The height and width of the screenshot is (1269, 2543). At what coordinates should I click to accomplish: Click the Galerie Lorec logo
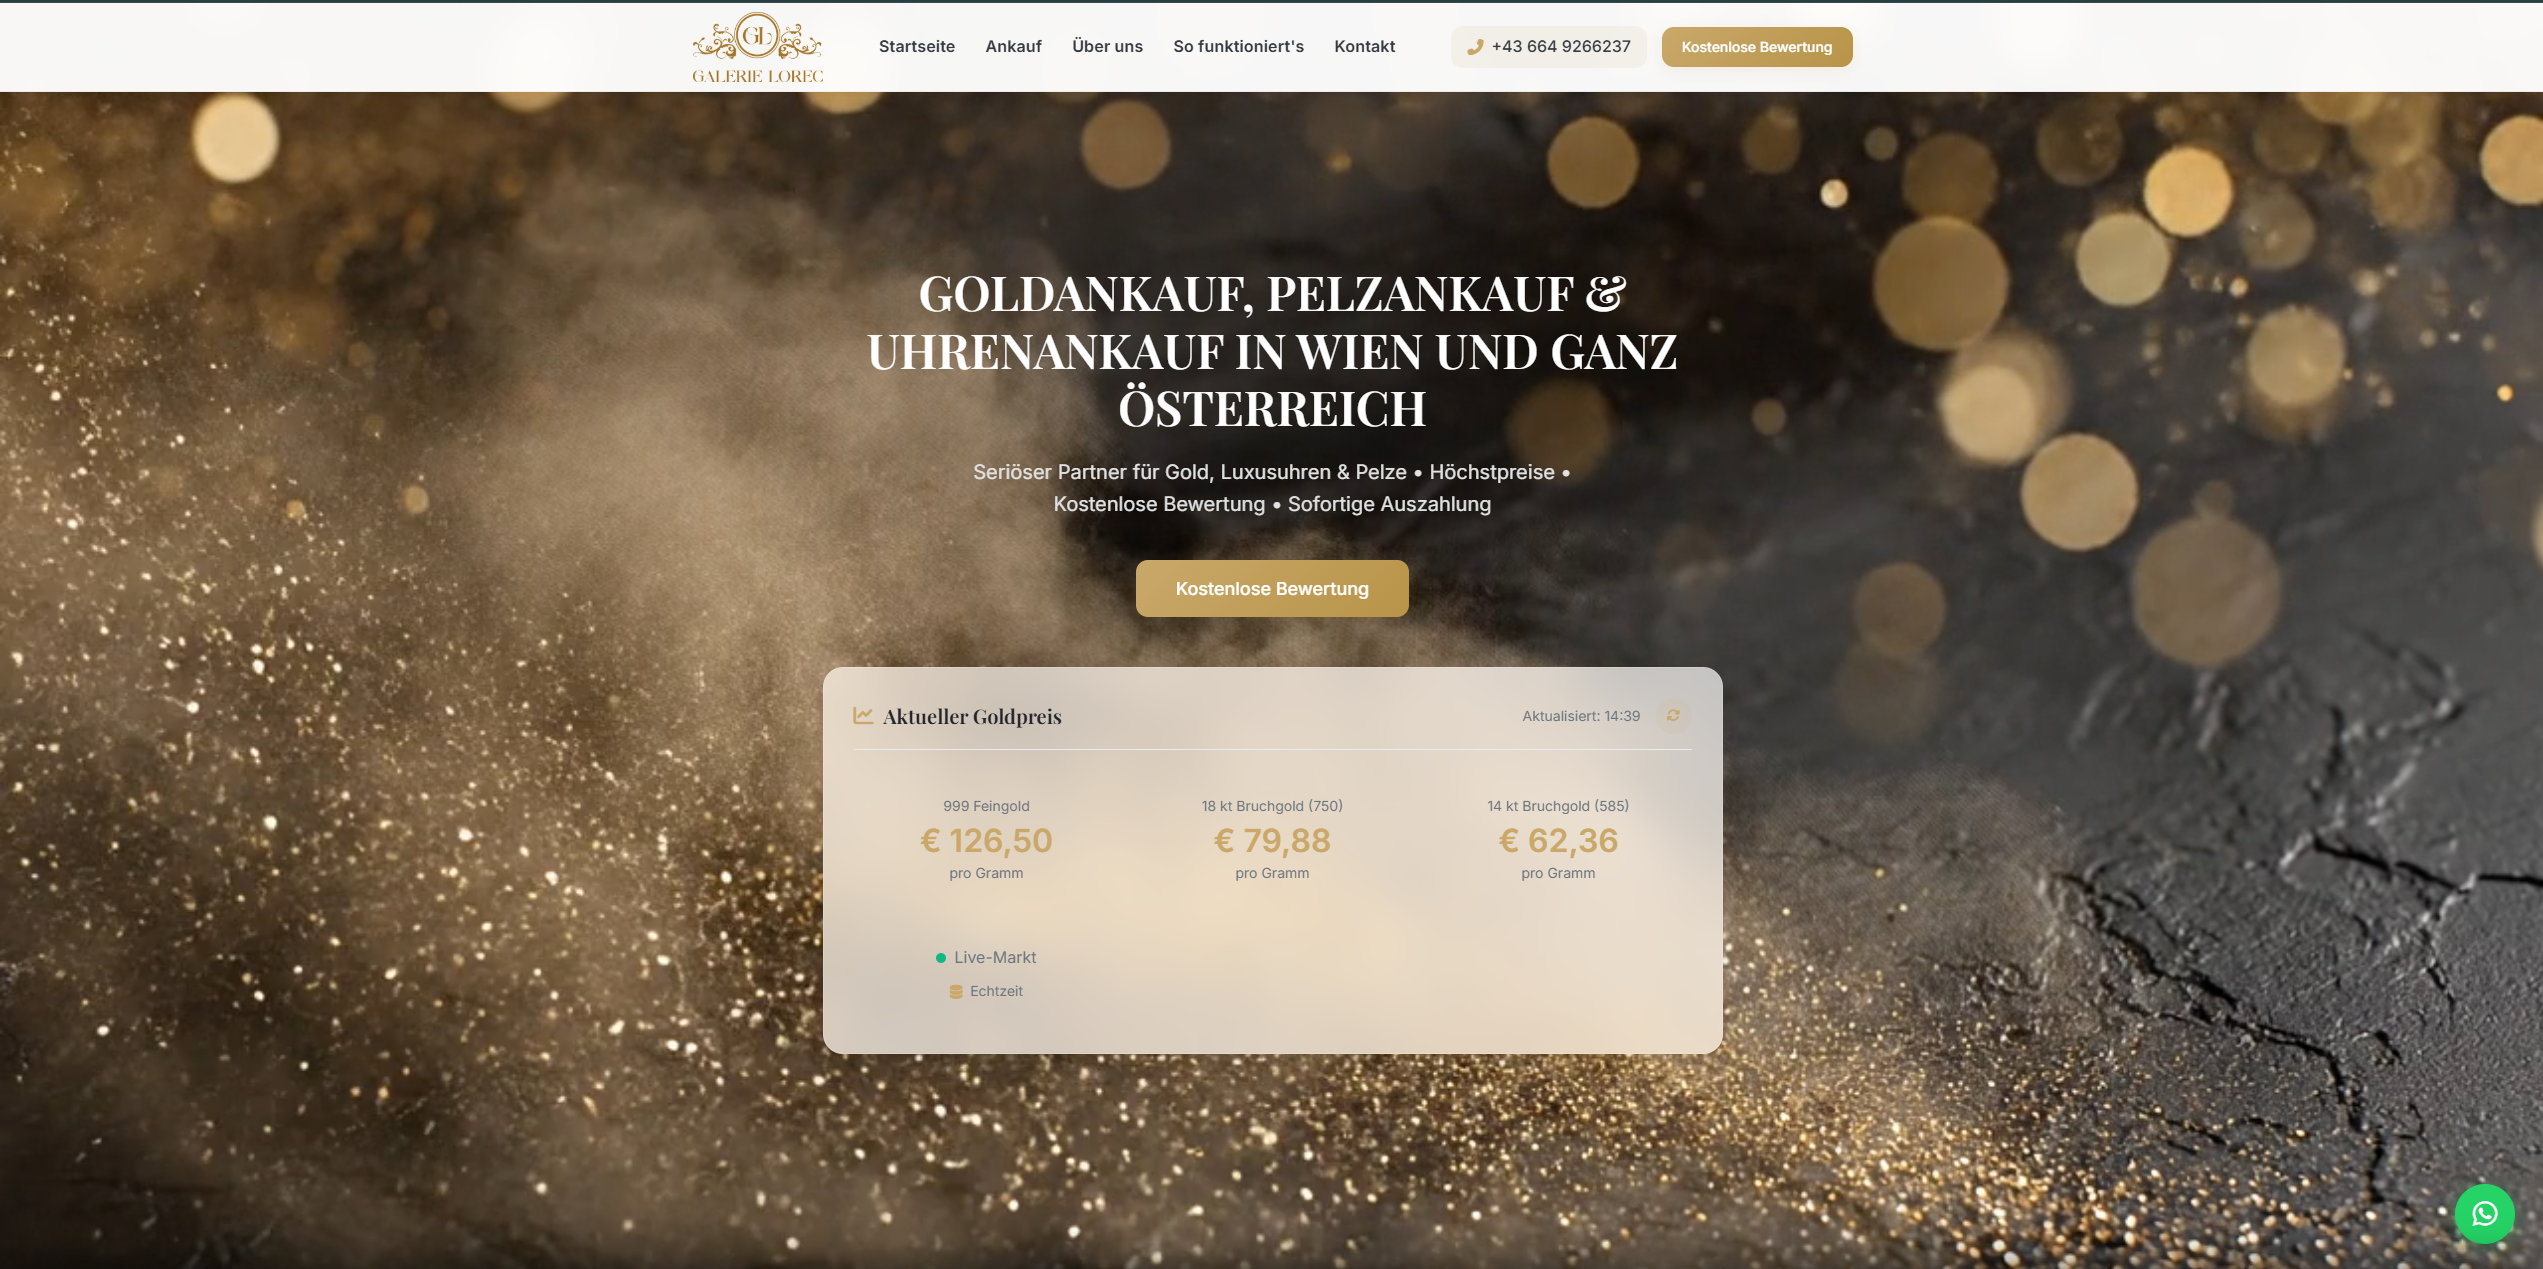pyautogui.click(x=757, y=47)
